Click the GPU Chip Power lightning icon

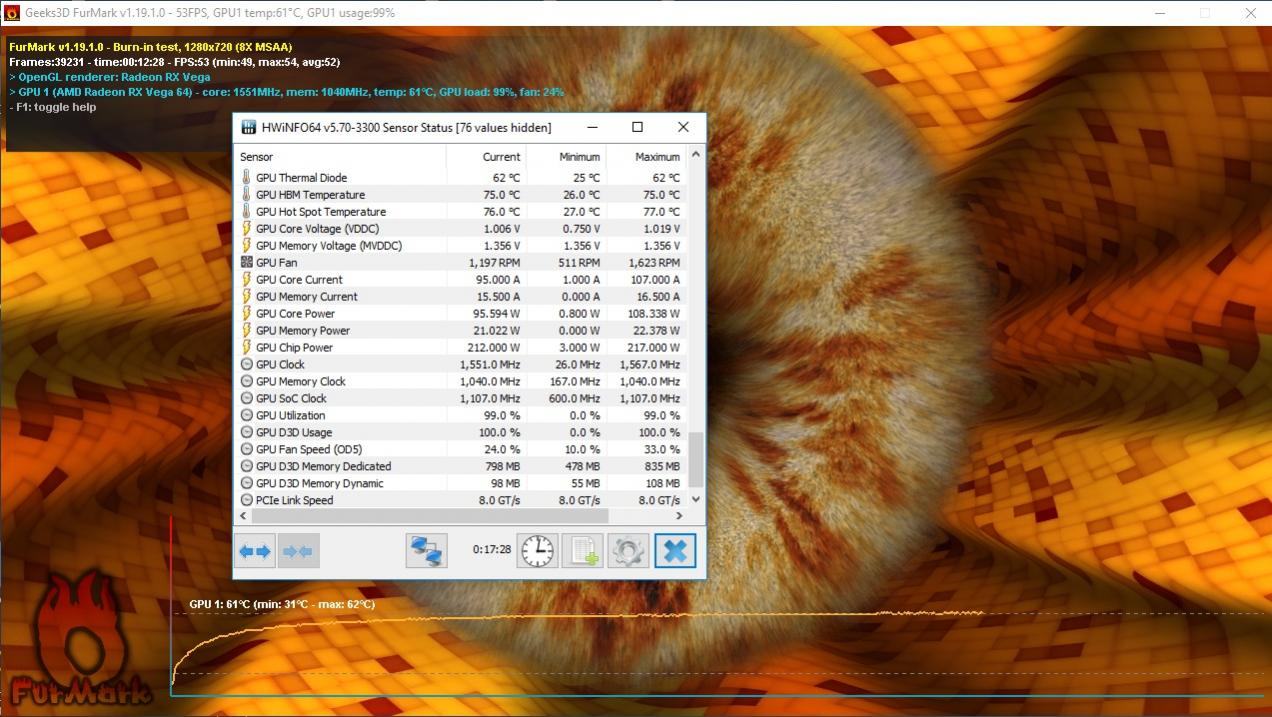pos(246,347)
